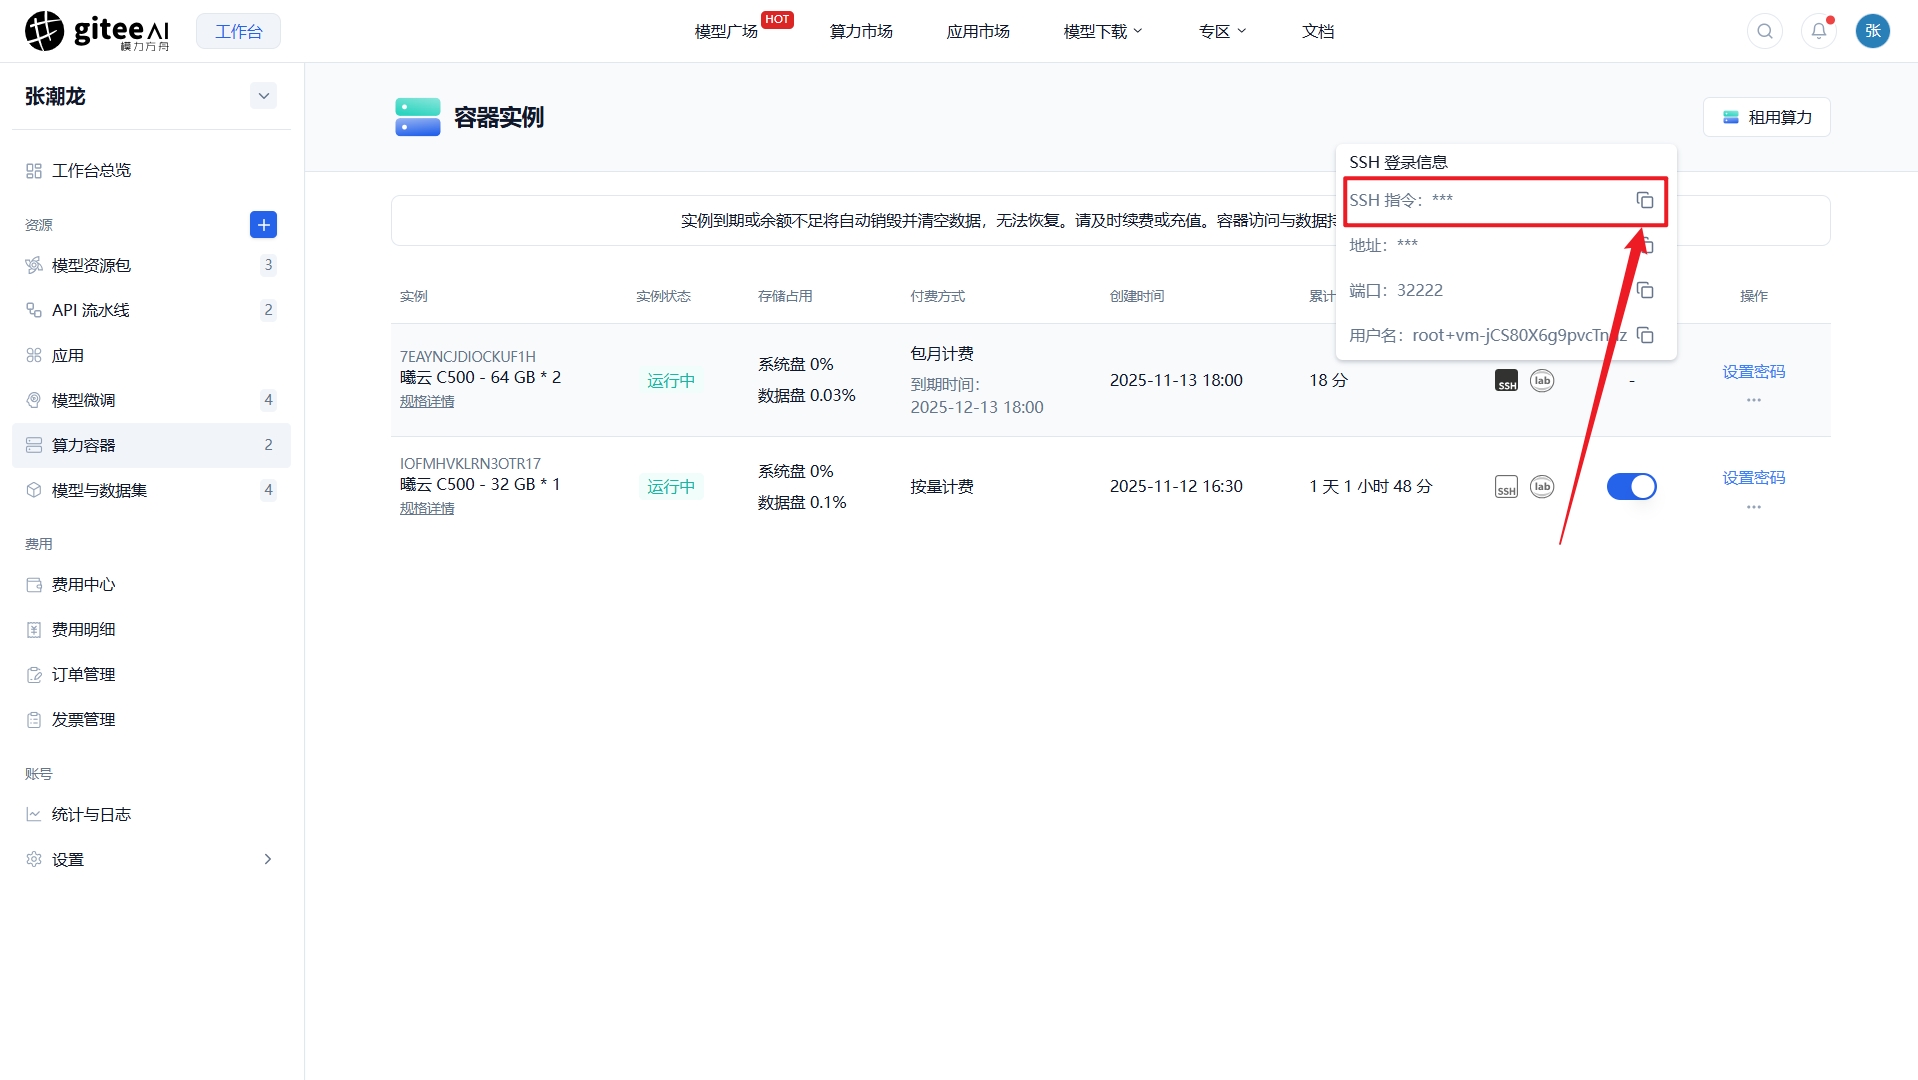Copy the SSH port 32222
This screenshot has height=1080, width=1918.
point(1644,290)
